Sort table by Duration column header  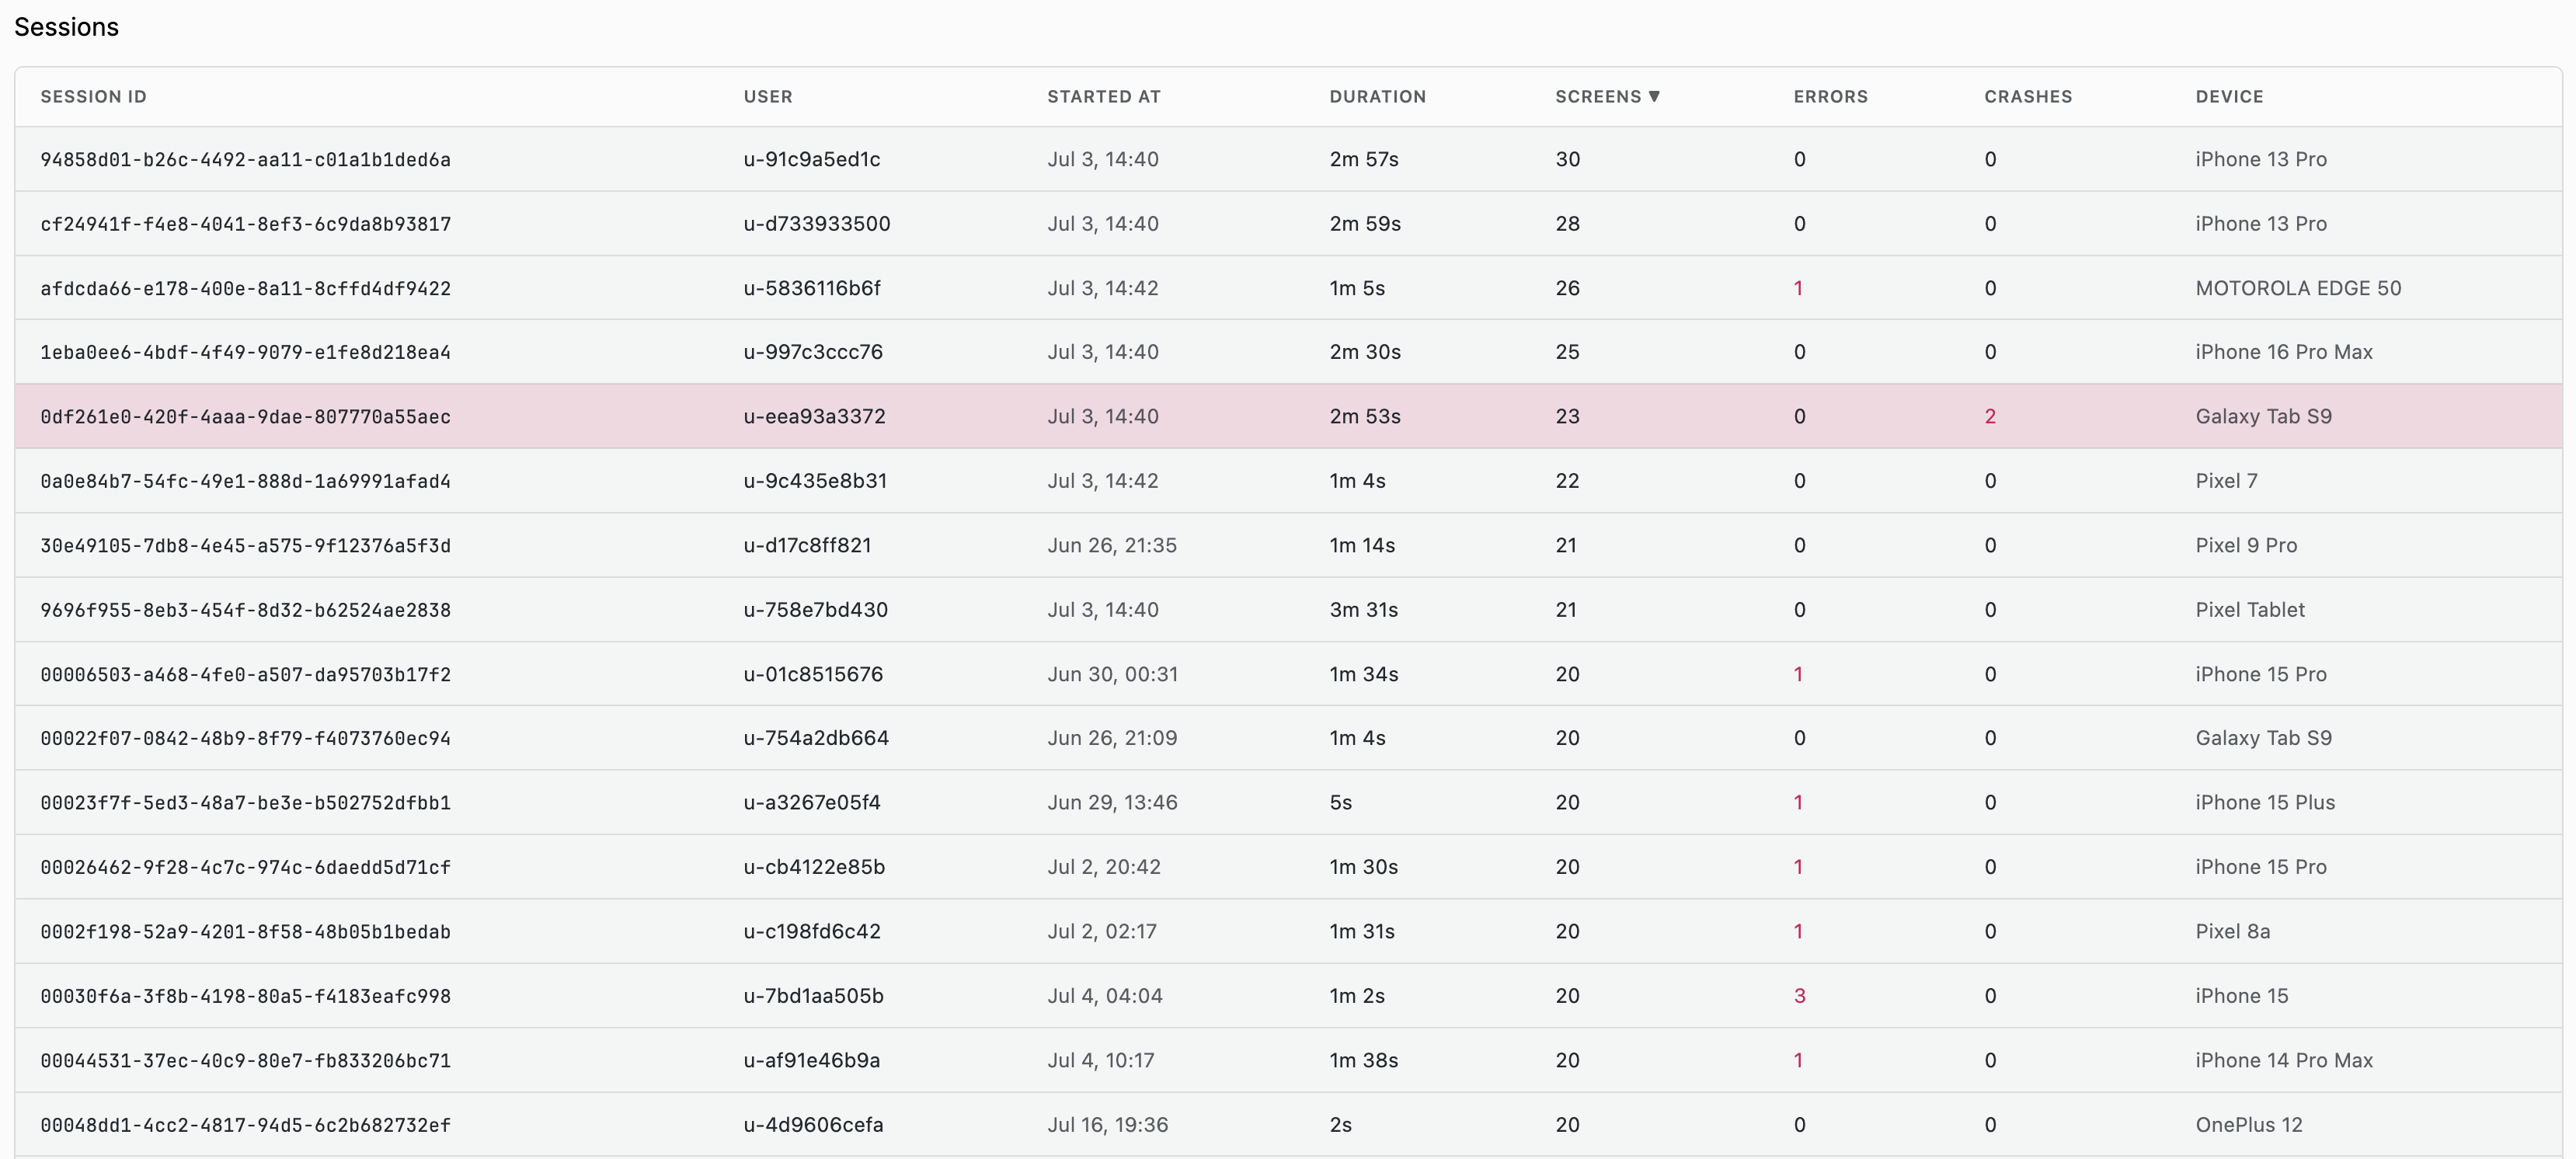click(1377, 96)
